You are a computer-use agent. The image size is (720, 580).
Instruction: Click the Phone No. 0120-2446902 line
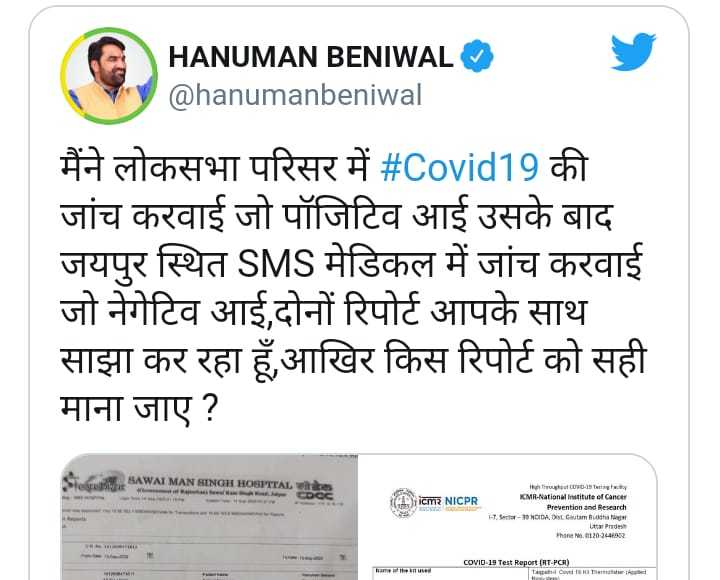click(x=591, y=535)
